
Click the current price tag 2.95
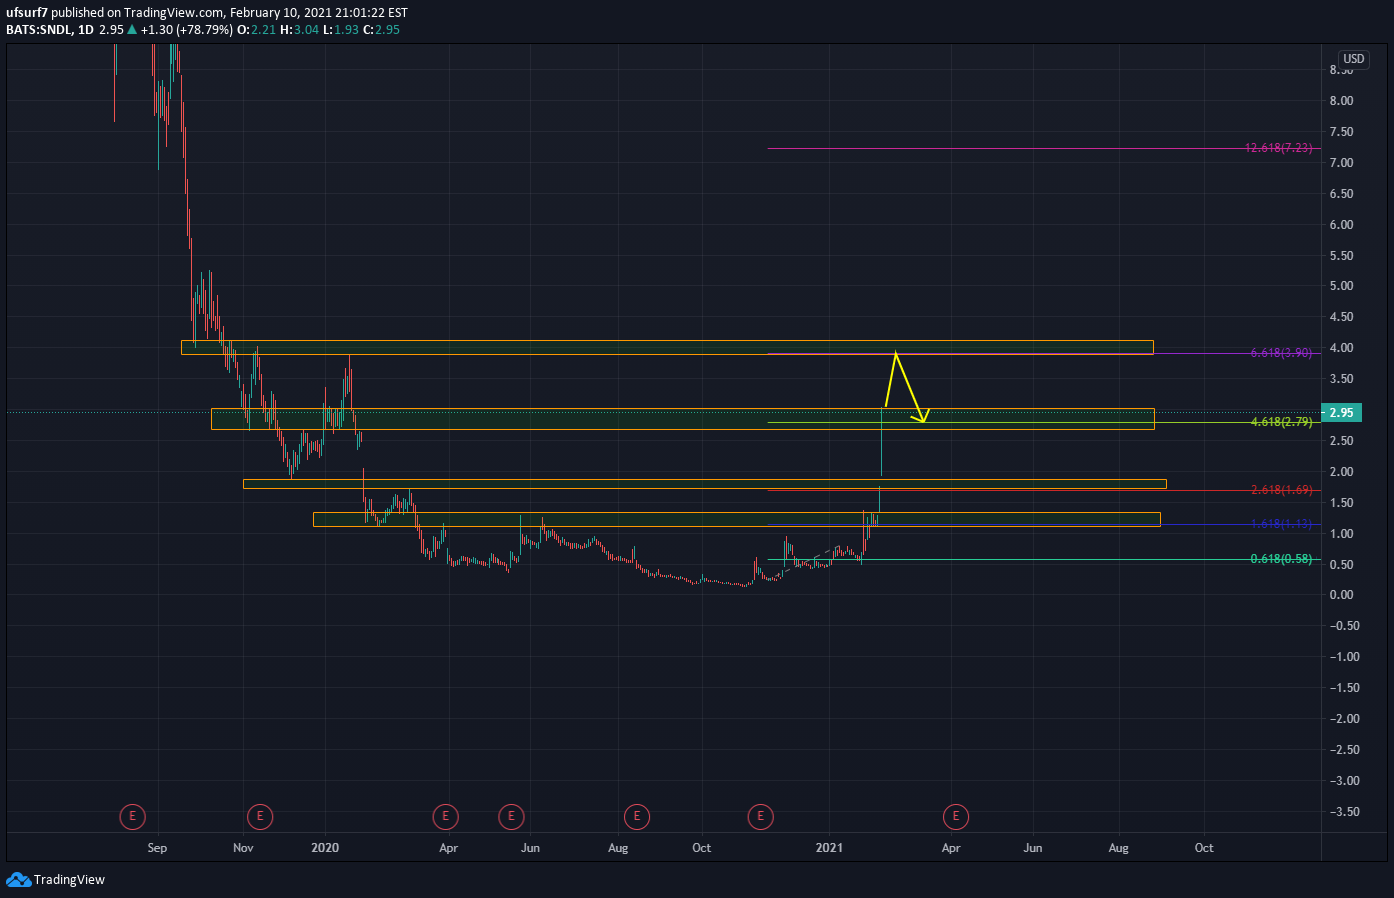click(1341, 412)
